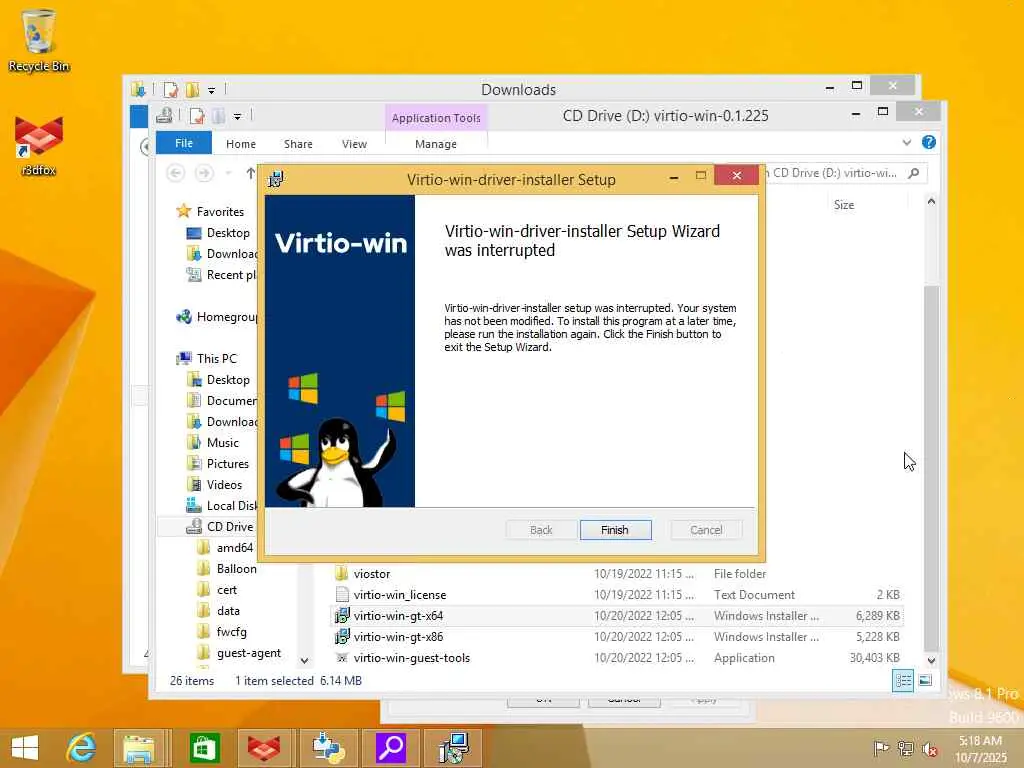Select This PC in navigation tree

click(x=206, y=359)
